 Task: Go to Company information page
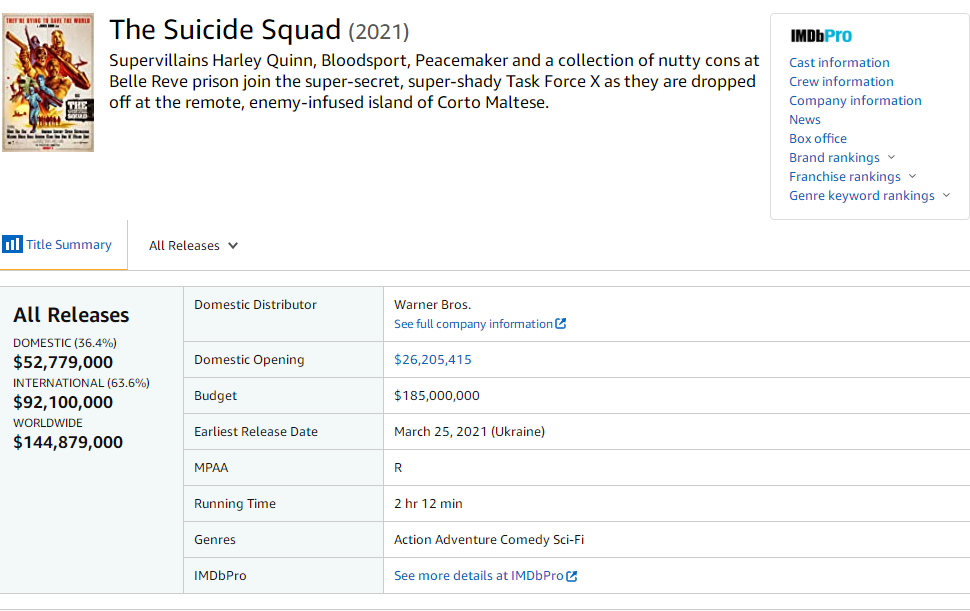click(x=855, y=101)
